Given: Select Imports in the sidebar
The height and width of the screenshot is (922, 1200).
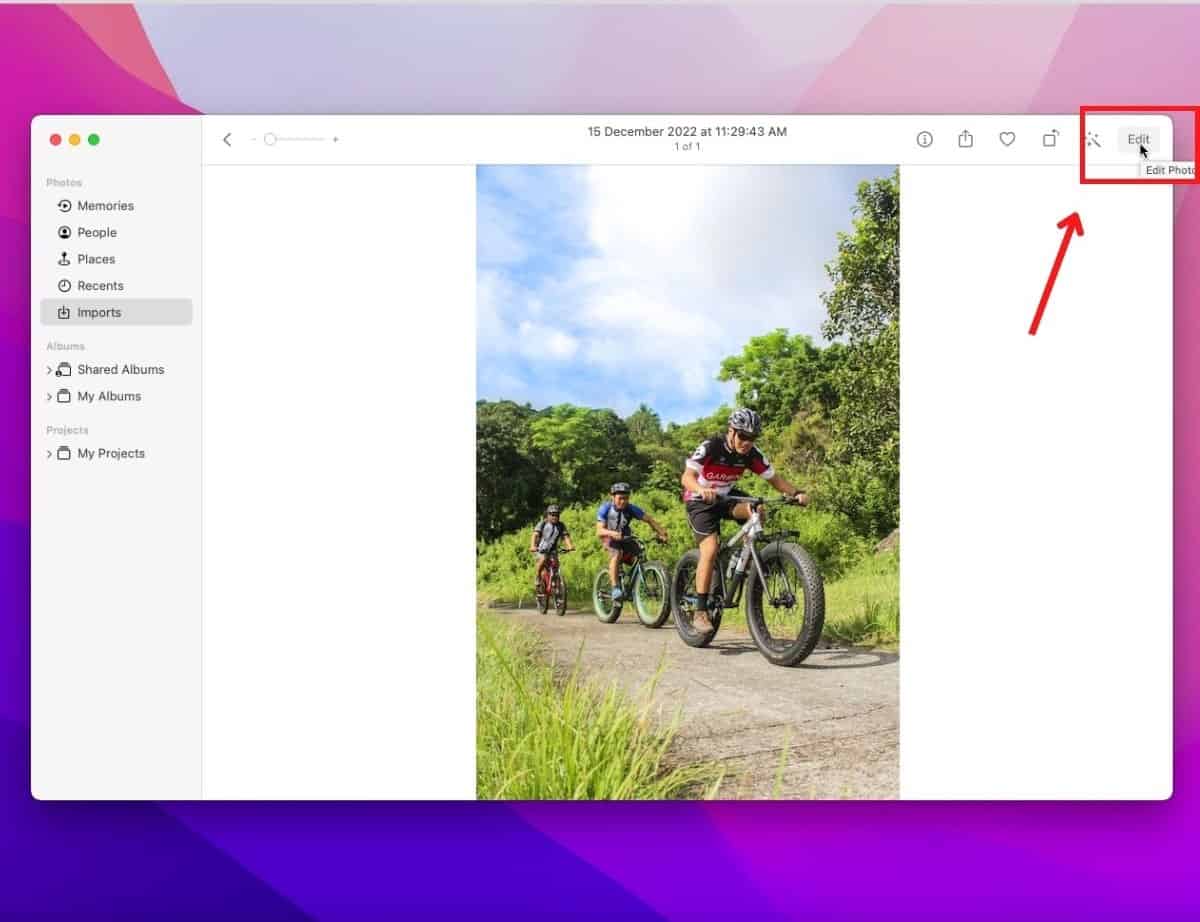Looking at the screenshot, I should pos(98,312).
